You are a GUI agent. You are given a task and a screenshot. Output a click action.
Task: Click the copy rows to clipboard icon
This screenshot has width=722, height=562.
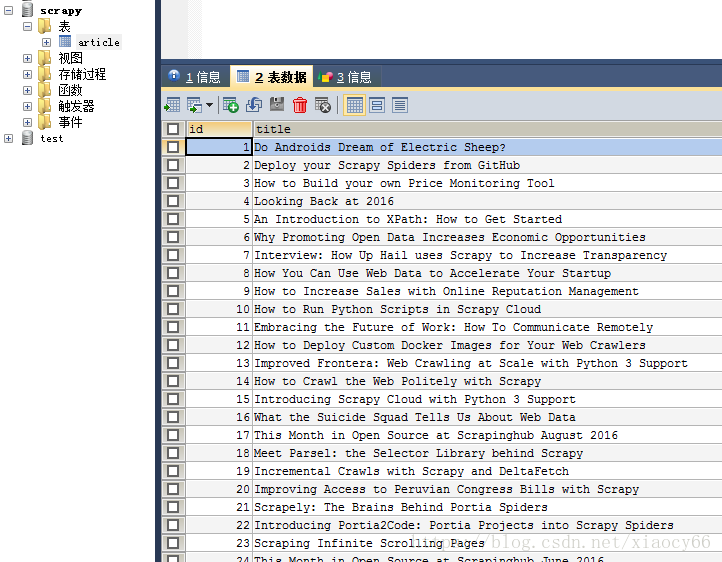coord(194,105)
